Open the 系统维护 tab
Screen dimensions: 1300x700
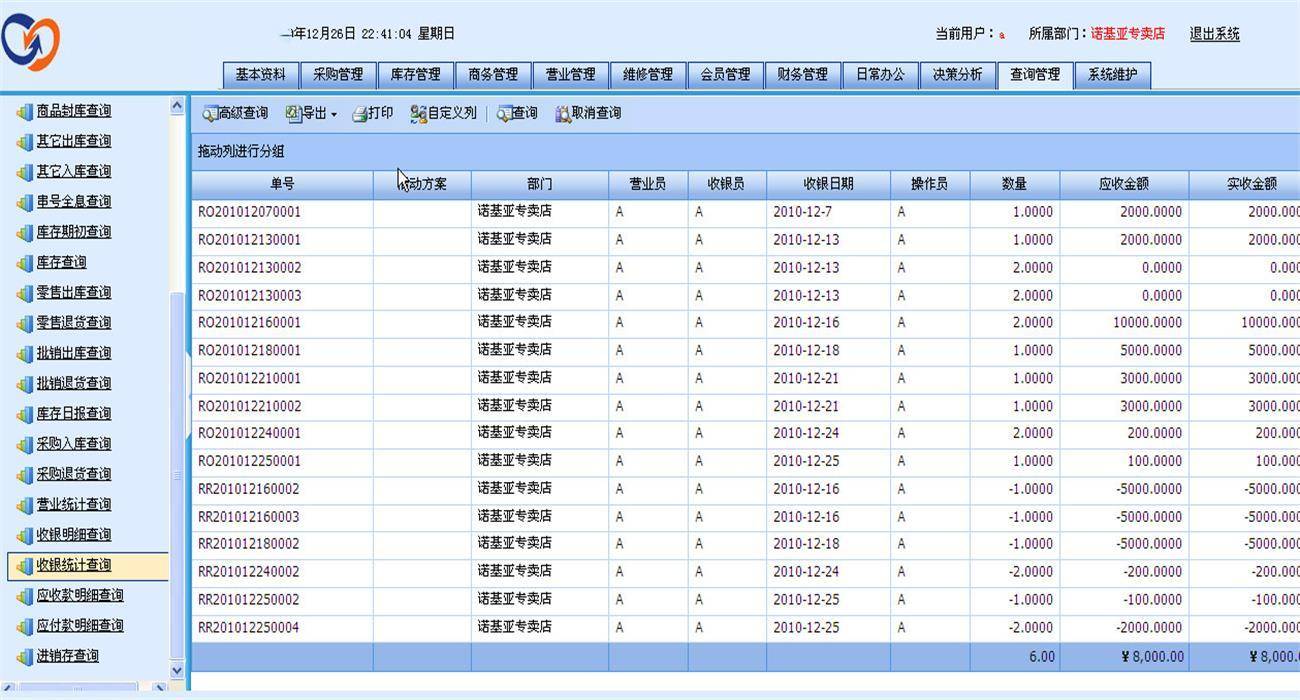1113,75
